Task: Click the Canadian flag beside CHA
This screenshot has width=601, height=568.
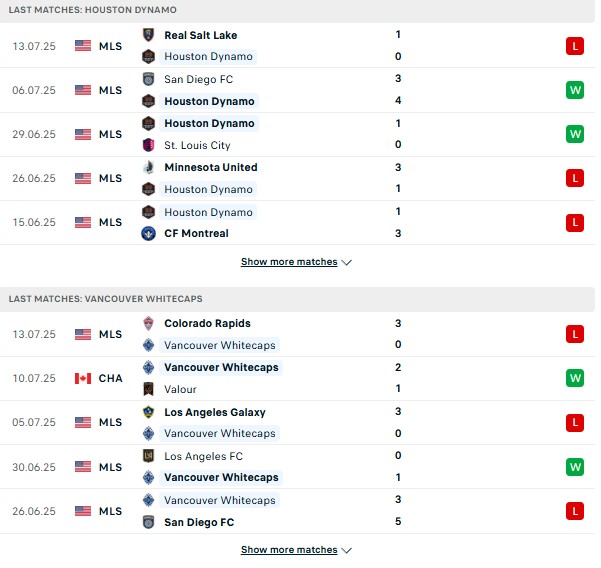Action: (83, 378)
